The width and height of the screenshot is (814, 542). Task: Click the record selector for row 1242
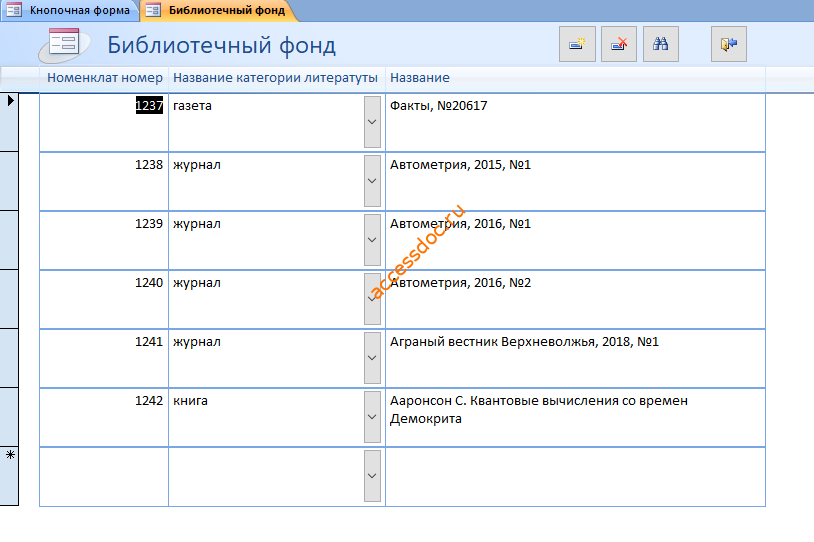pyautogui.click(x=9, y=417)
